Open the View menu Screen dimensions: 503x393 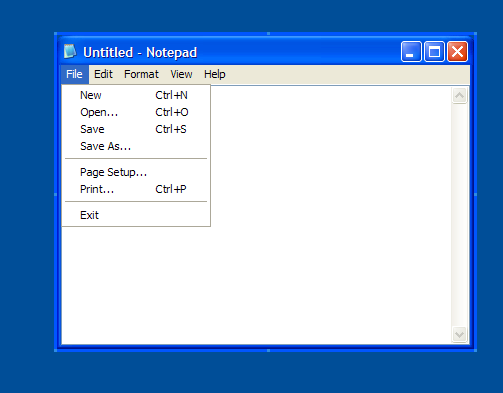point(181,74)
